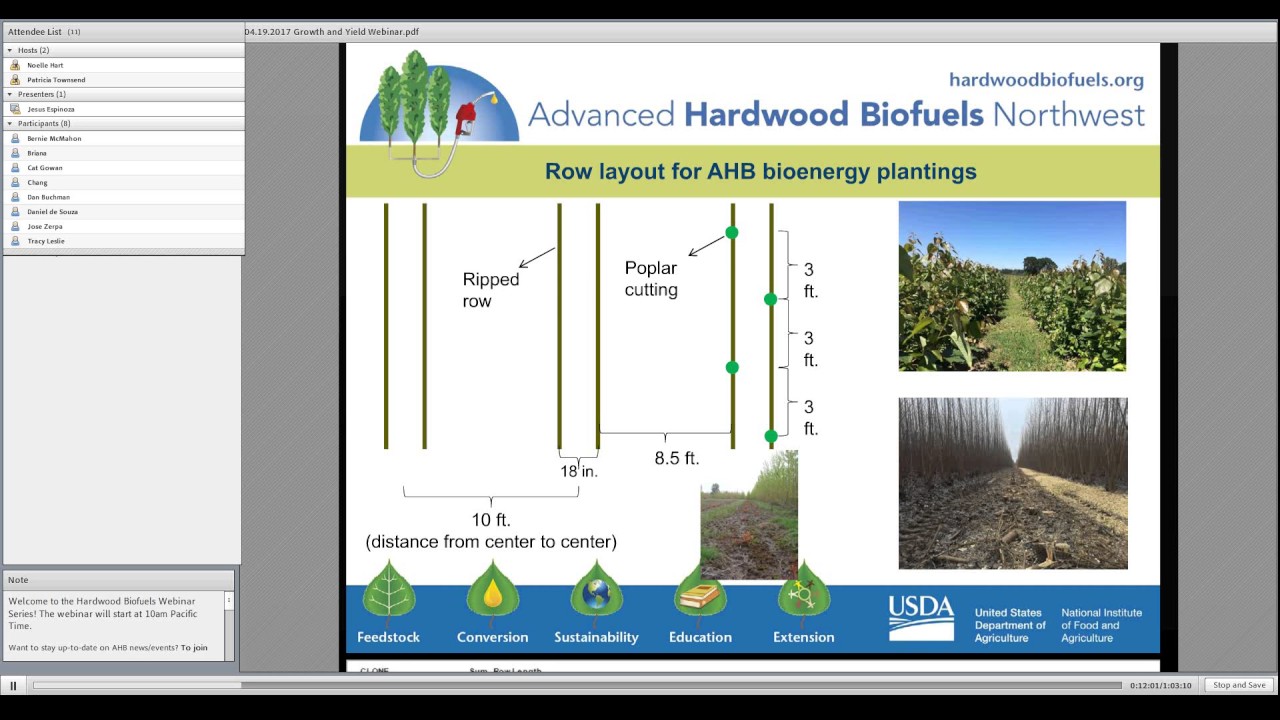Screen dimensions: 1280x720
Task: Click the 8.5 ft. spacing label
Action: [677, 459]
